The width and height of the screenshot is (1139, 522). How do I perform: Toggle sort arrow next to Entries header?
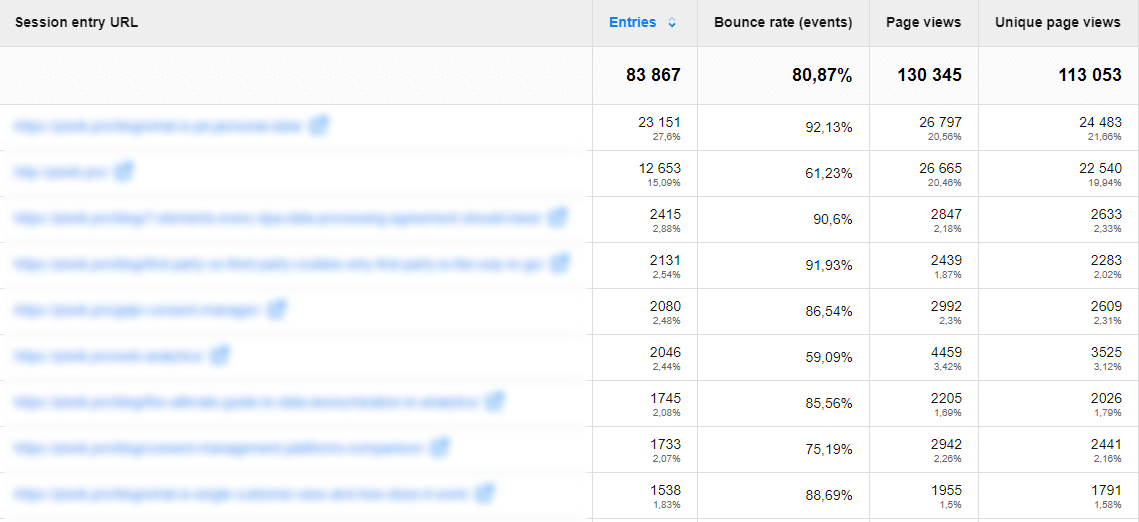(672, 23)
